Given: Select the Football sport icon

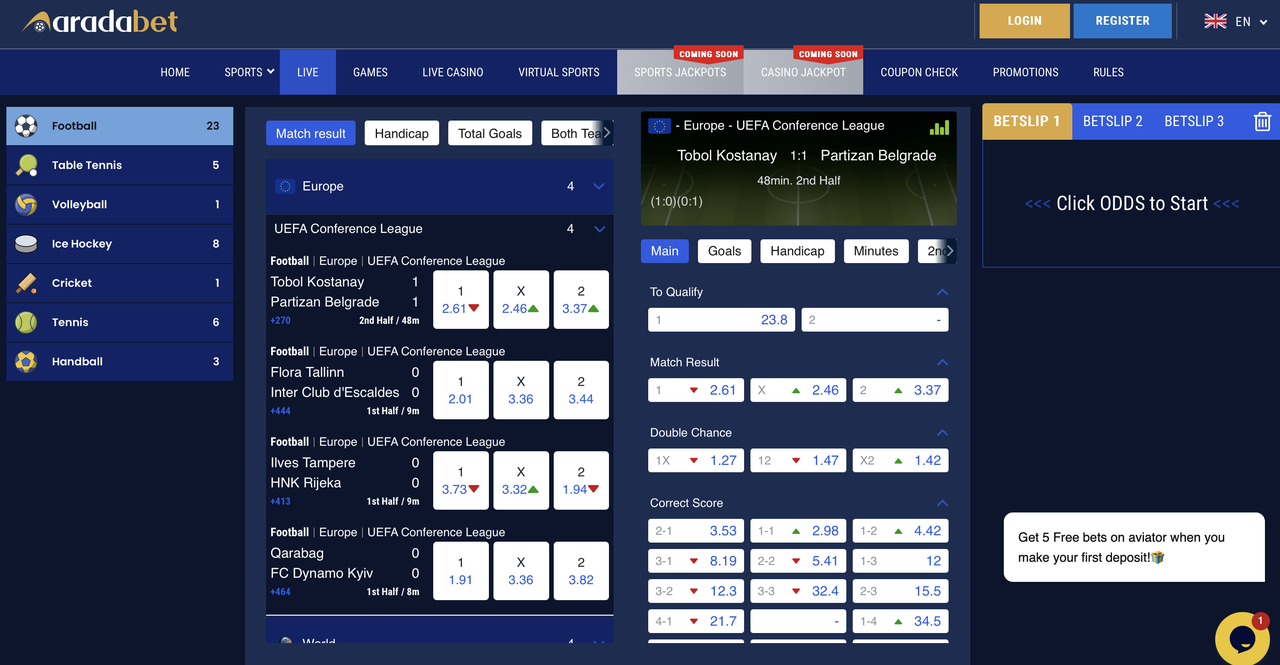Looking at the screenshot, I should pyautogui.click(x=27, y=126).
